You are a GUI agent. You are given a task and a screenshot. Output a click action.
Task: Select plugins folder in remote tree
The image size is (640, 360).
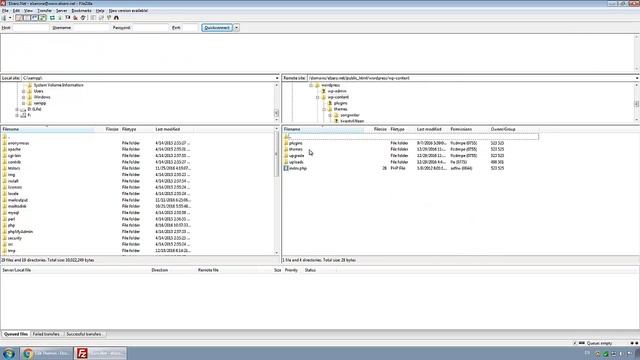pyautogui.click(x=340, y=103)
